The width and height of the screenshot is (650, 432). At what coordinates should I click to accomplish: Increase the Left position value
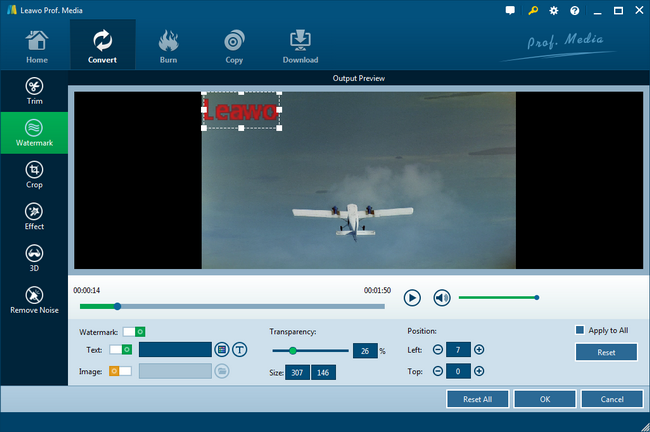tap(479, 349)
